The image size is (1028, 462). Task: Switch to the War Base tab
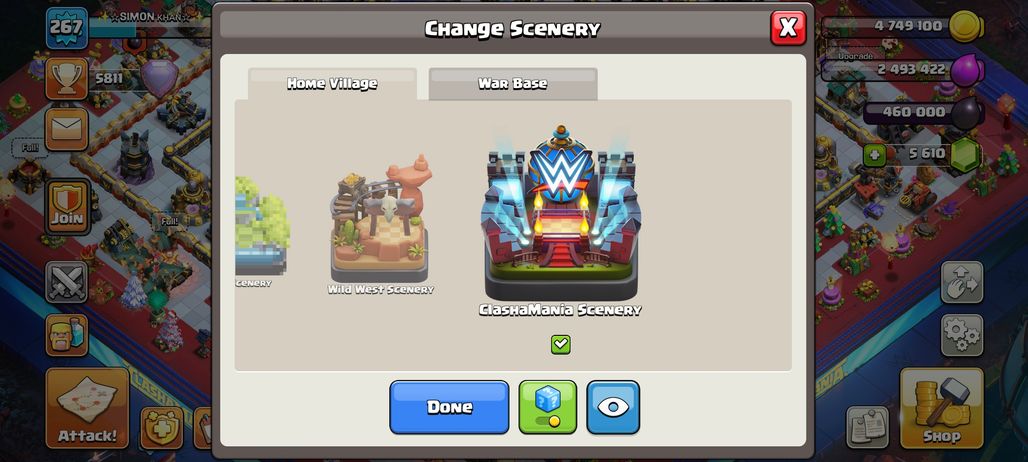click(x=513, y=84)
